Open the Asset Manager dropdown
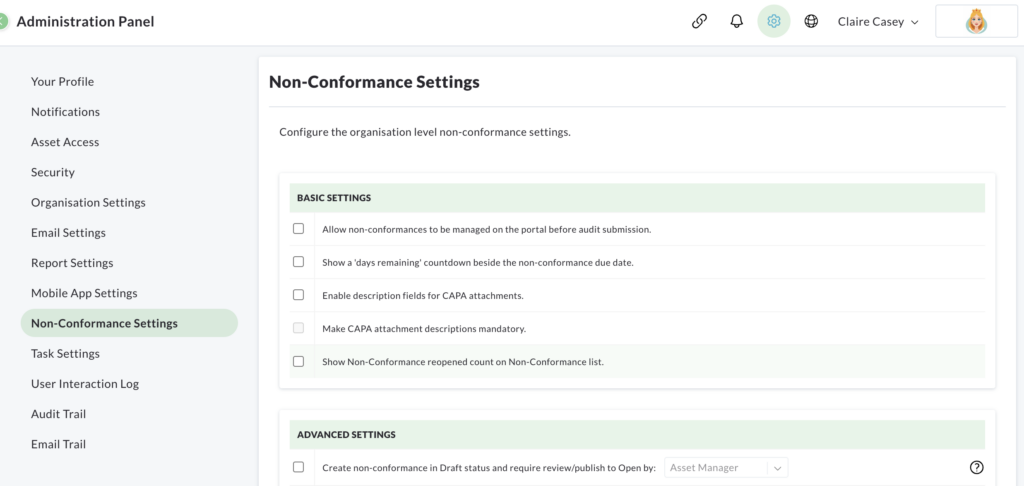This screenshot has height=486, width=1024. point(726,468)
